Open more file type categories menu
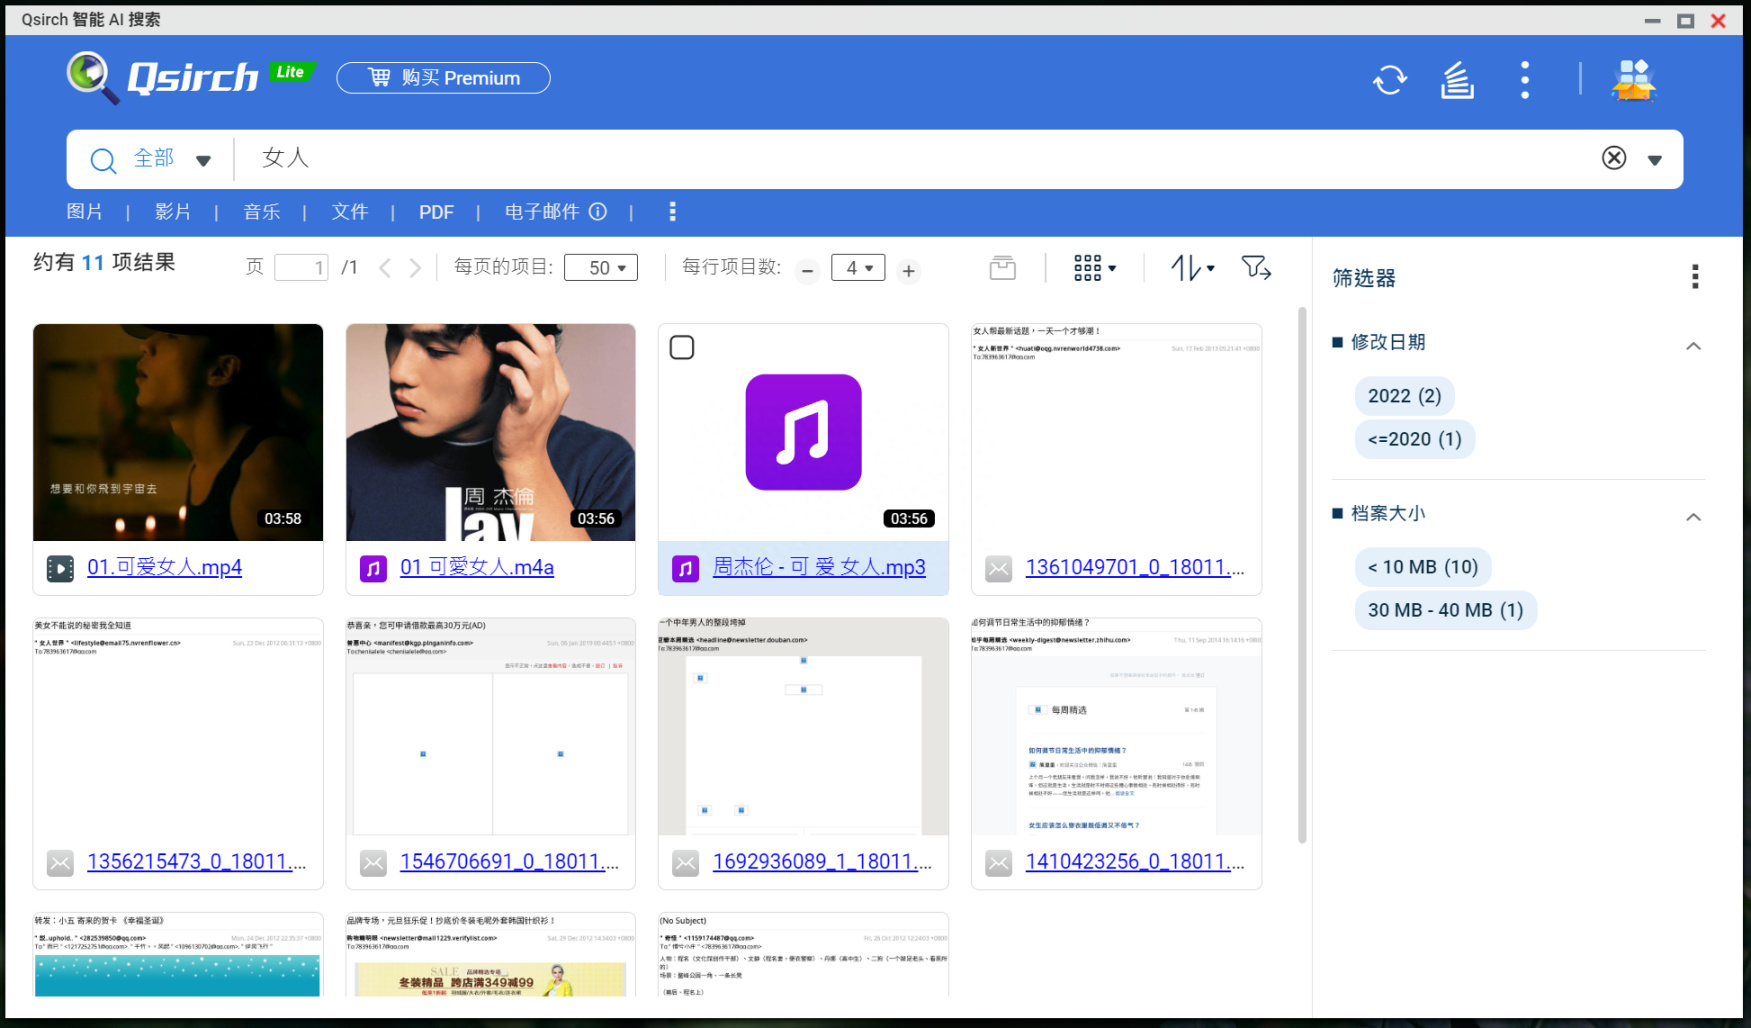Image resolution: width=1751 pixels, height=1028 pixels. 672,211
